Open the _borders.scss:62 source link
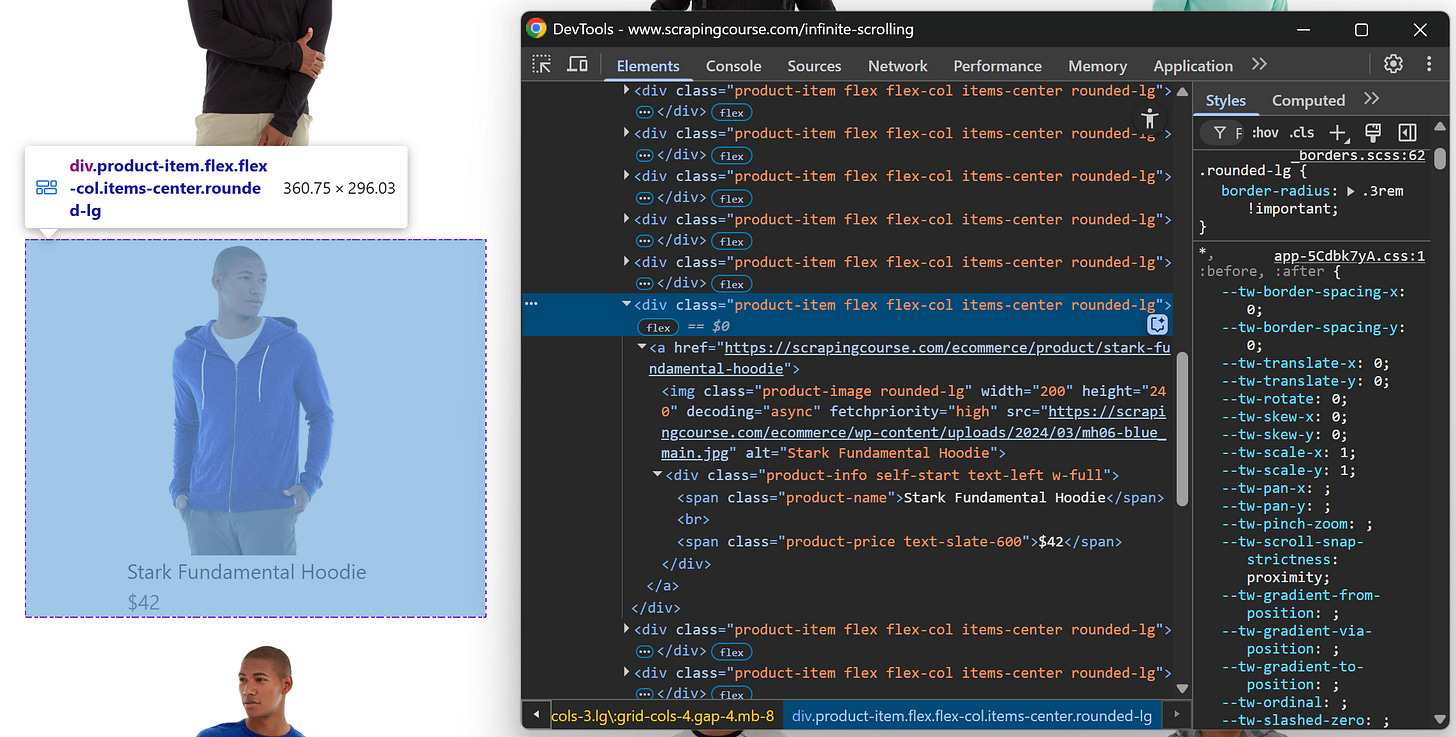The height and width of the screenshot is (737, 1456). 1361,155
